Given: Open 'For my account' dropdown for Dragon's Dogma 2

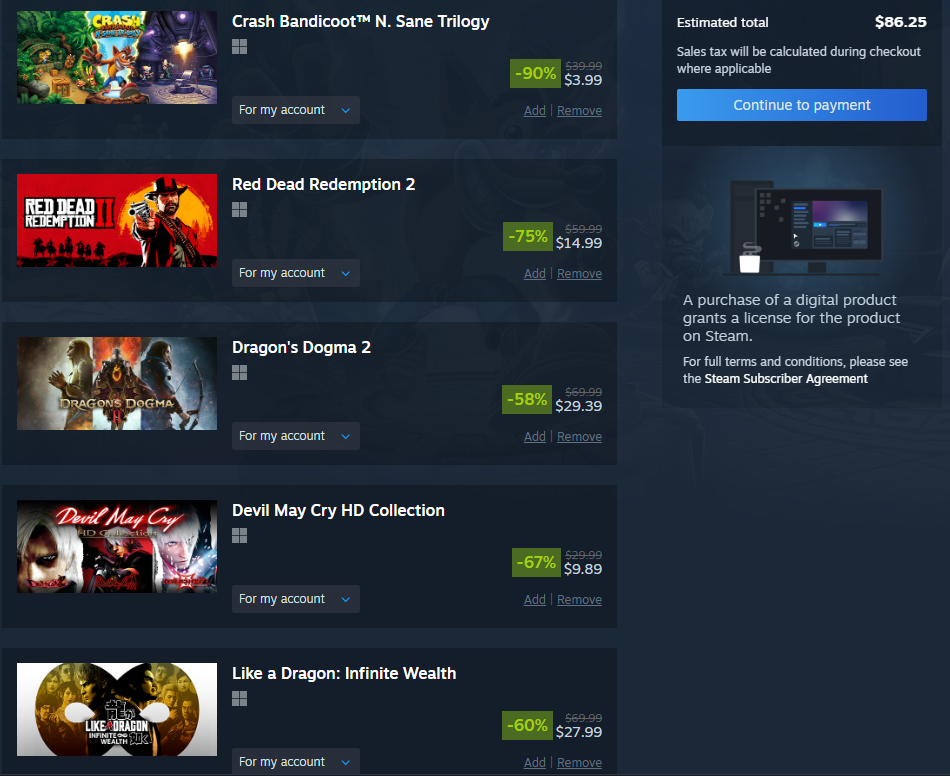Looking at the screenshot, I should click(x=296, y=436).
